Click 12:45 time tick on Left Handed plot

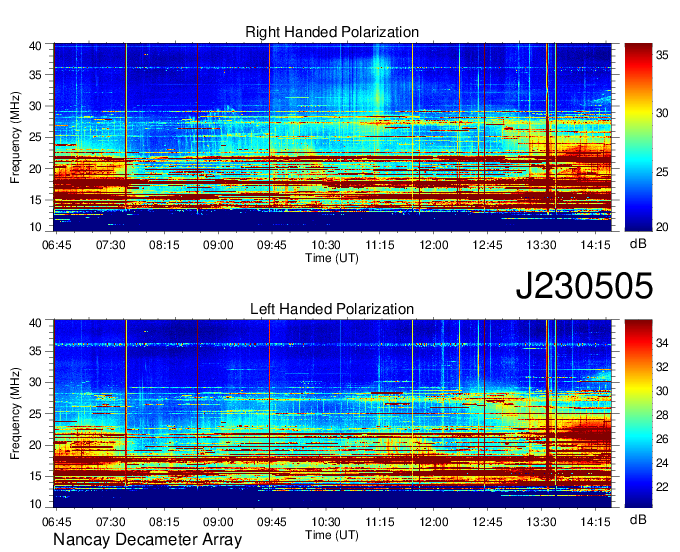coord(487,522)
